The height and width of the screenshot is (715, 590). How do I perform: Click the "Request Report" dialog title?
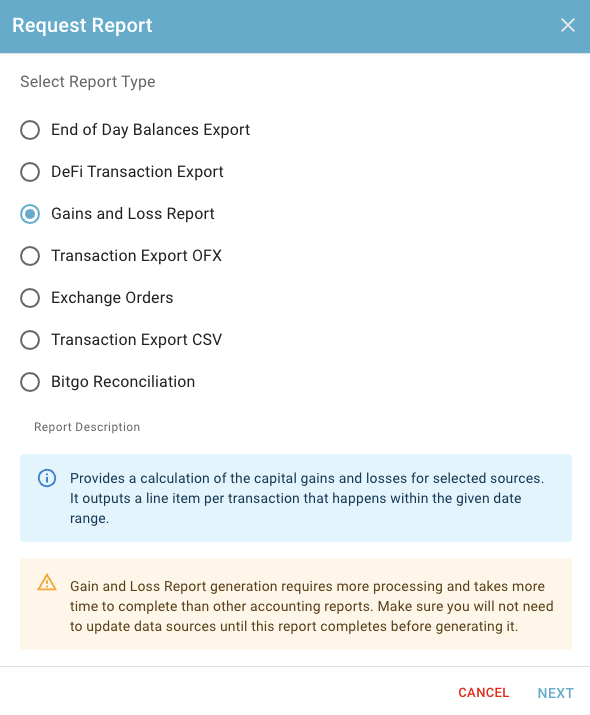coord(82,26)
